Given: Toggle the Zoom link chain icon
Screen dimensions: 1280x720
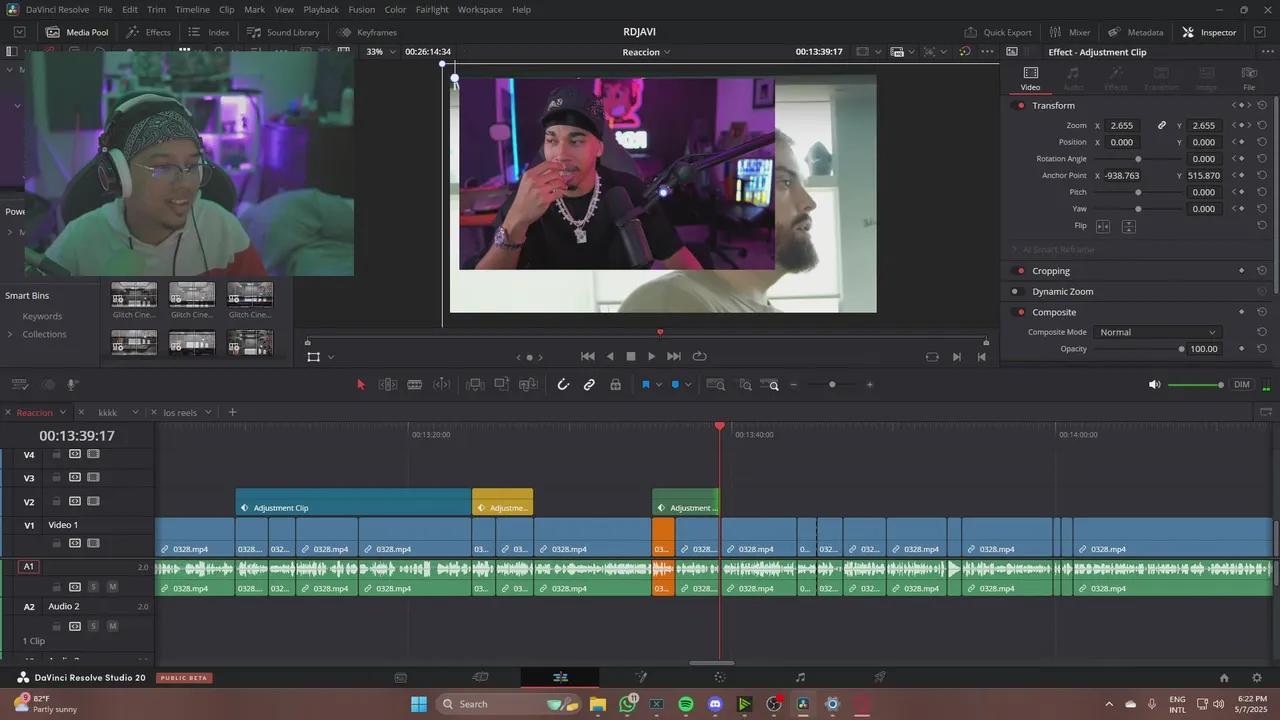Looking at the screenshot, I should pos(1162,126).
